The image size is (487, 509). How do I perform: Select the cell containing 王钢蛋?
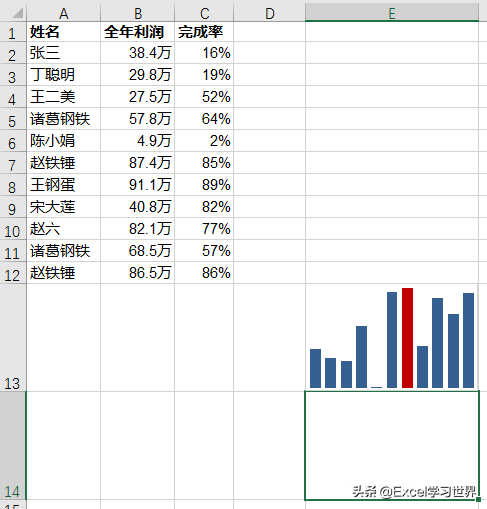63,185
